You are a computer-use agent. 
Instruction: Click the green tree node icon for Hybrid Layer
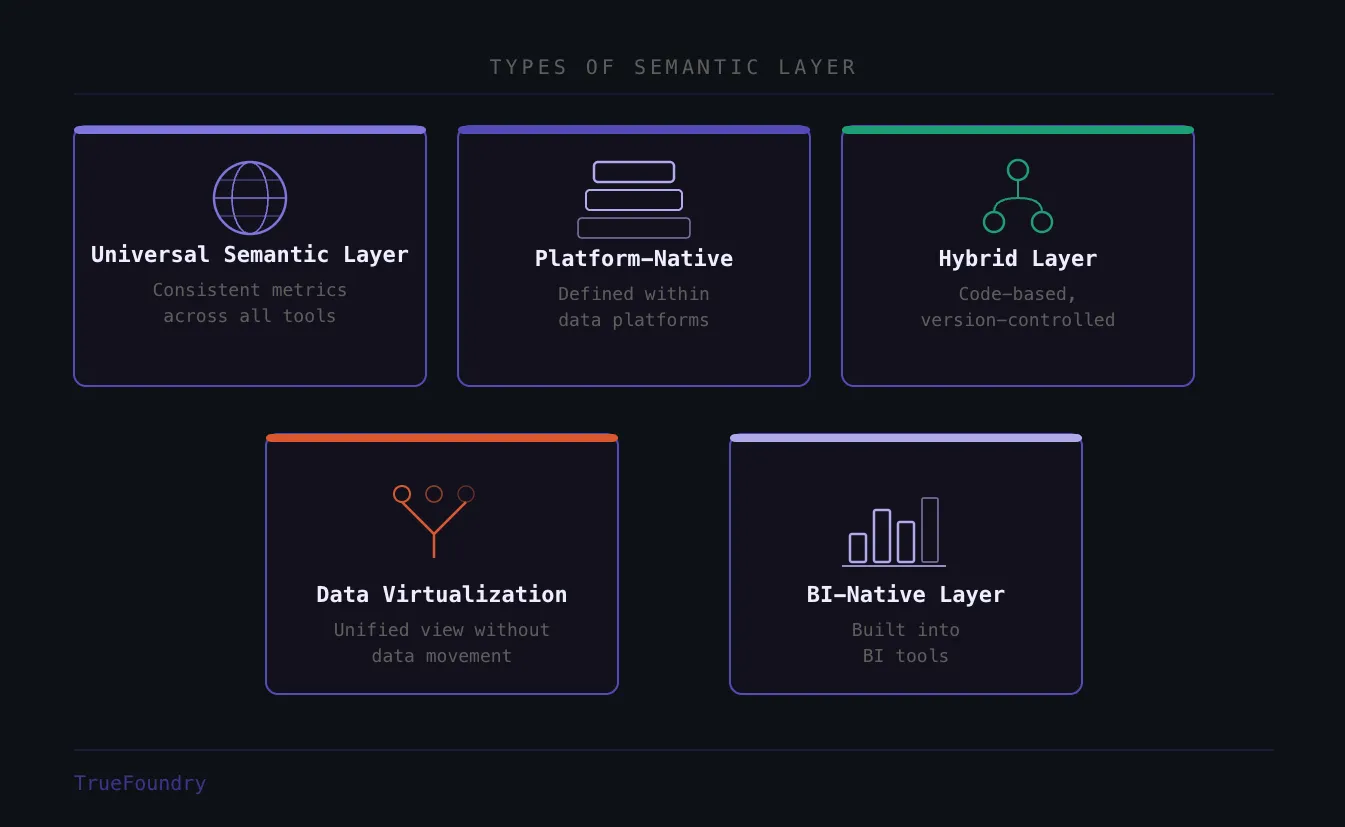[x=1018, y=196]
